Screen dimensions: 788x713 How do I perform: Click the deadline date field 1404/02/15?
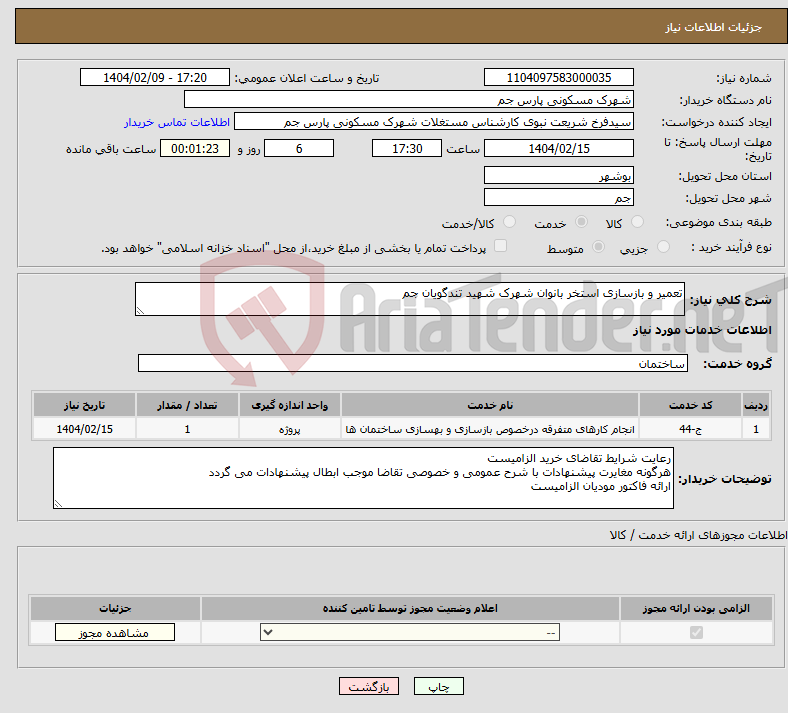pyautogui.click(x=558, y=148)
